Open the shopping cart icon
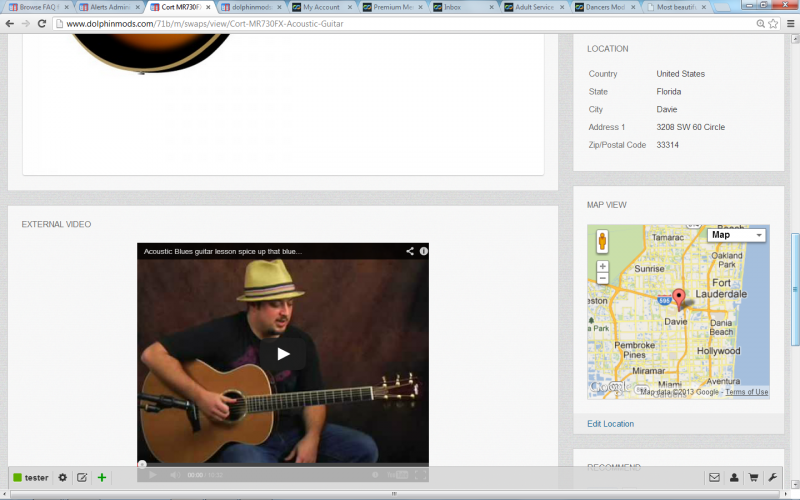 [753, 478]
